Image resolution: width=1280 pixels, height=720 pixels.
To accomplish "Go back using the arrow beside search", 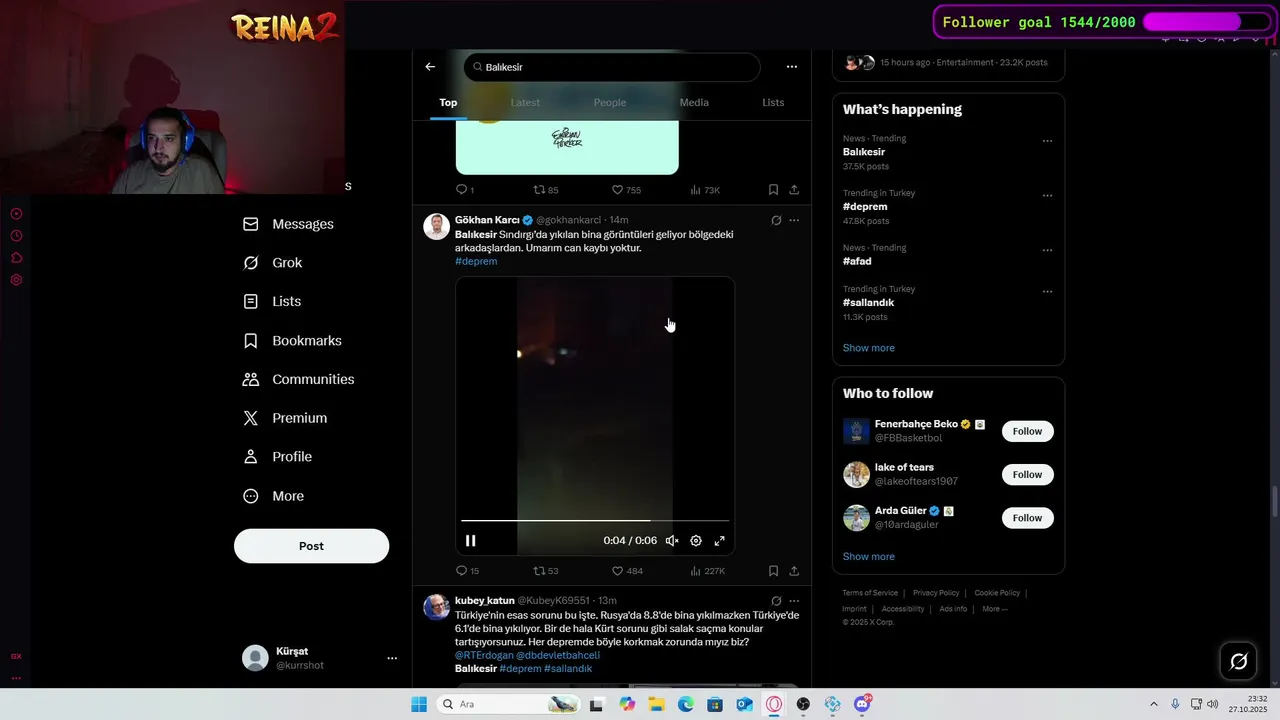I will (x=430, y=67).
